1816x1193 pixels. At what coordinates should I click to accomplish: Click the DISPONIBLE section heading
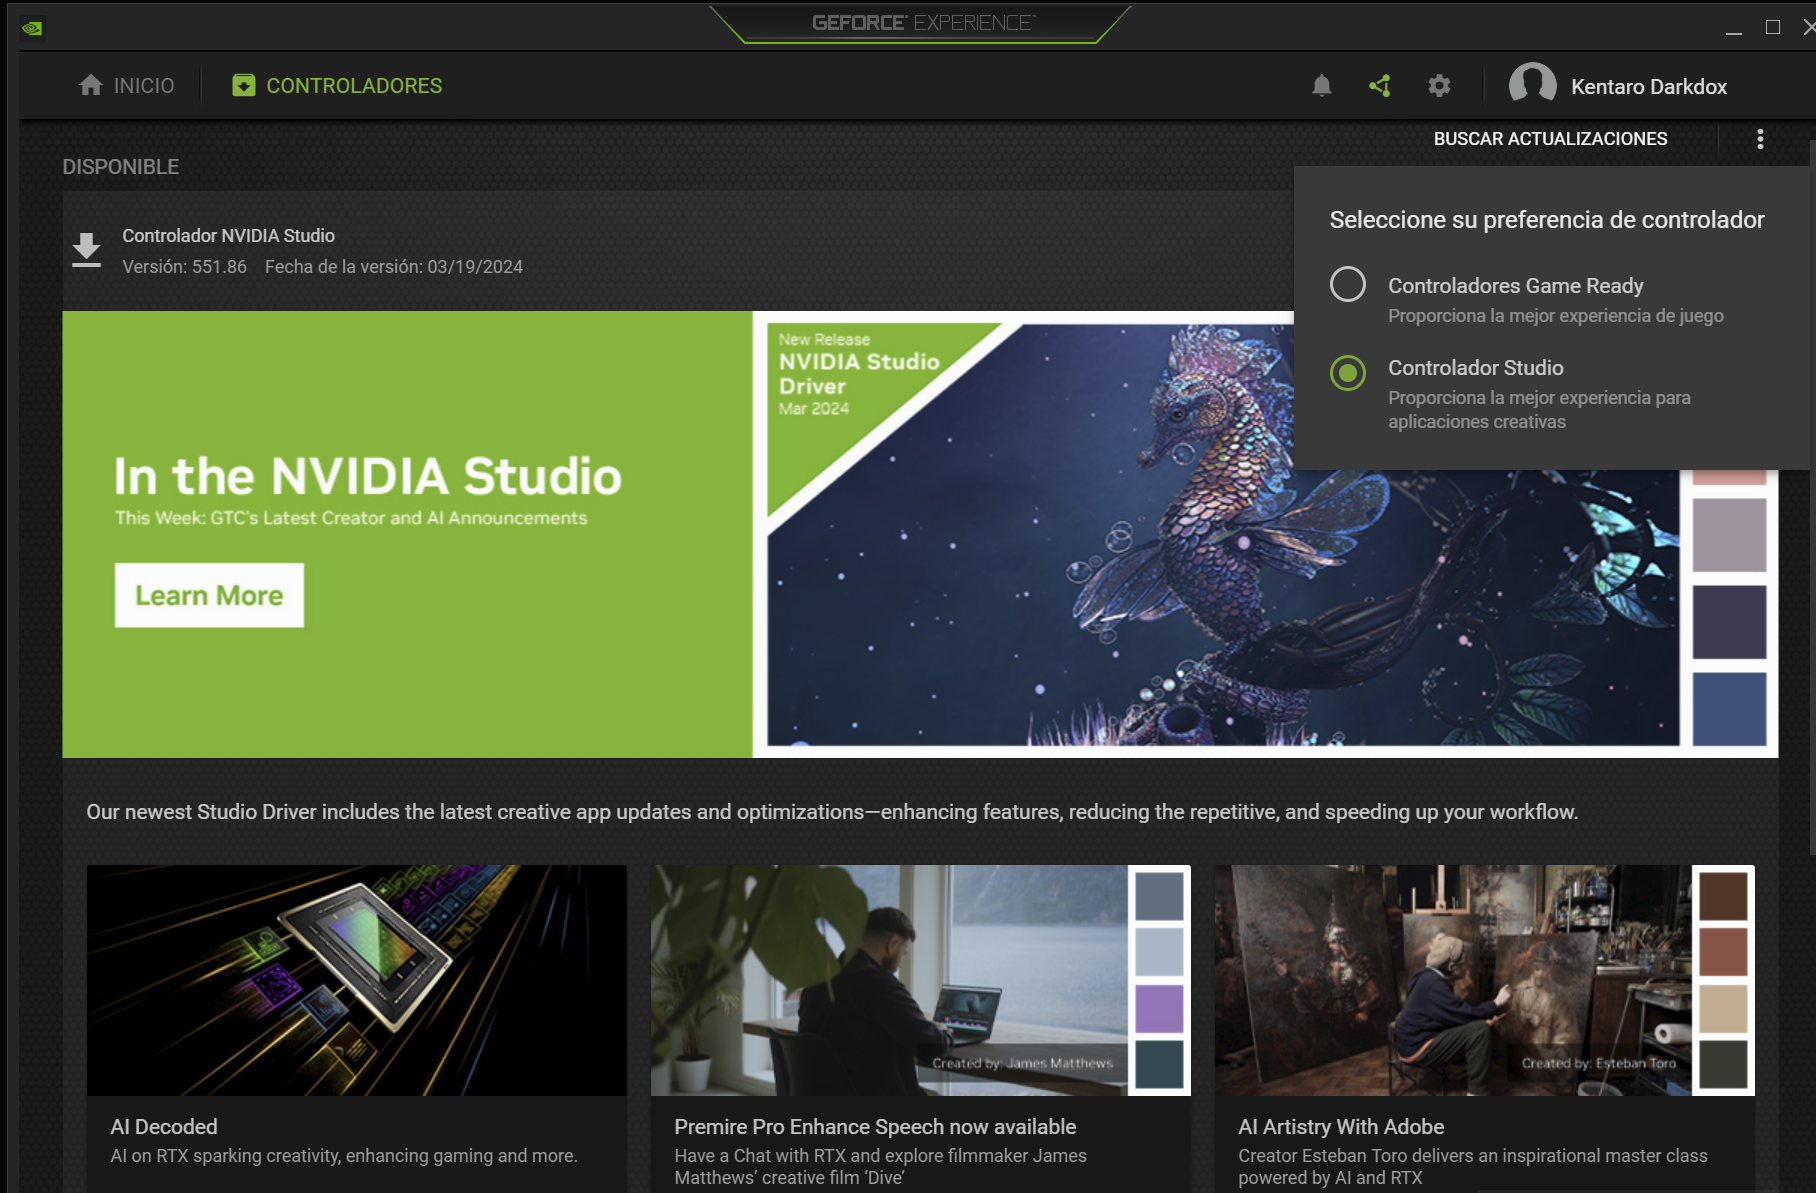click(x=121, y=167)
